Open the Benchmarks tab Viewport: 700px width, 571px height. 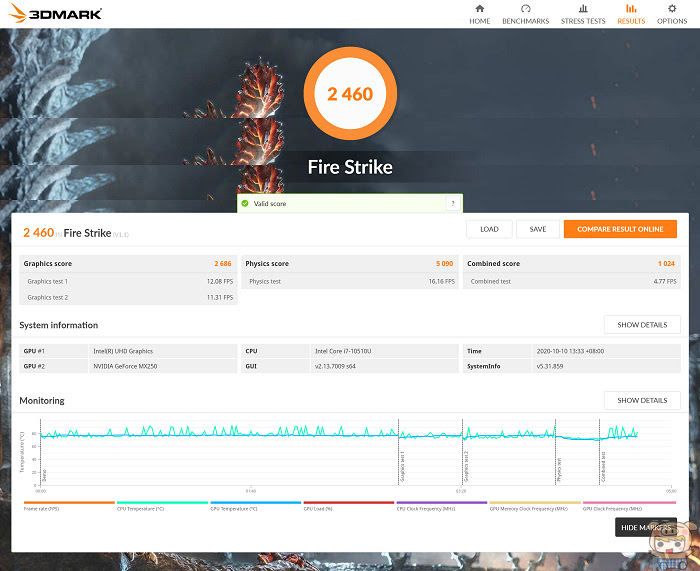tap(525, 14)
